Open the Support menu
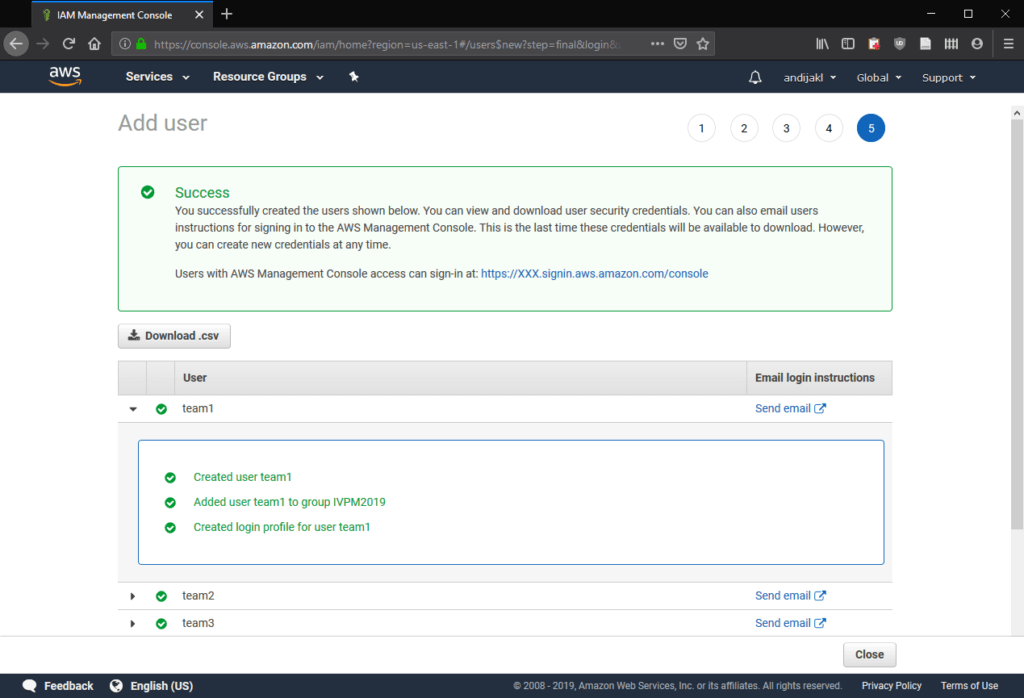1024x698 pixels. click(948, 77)
